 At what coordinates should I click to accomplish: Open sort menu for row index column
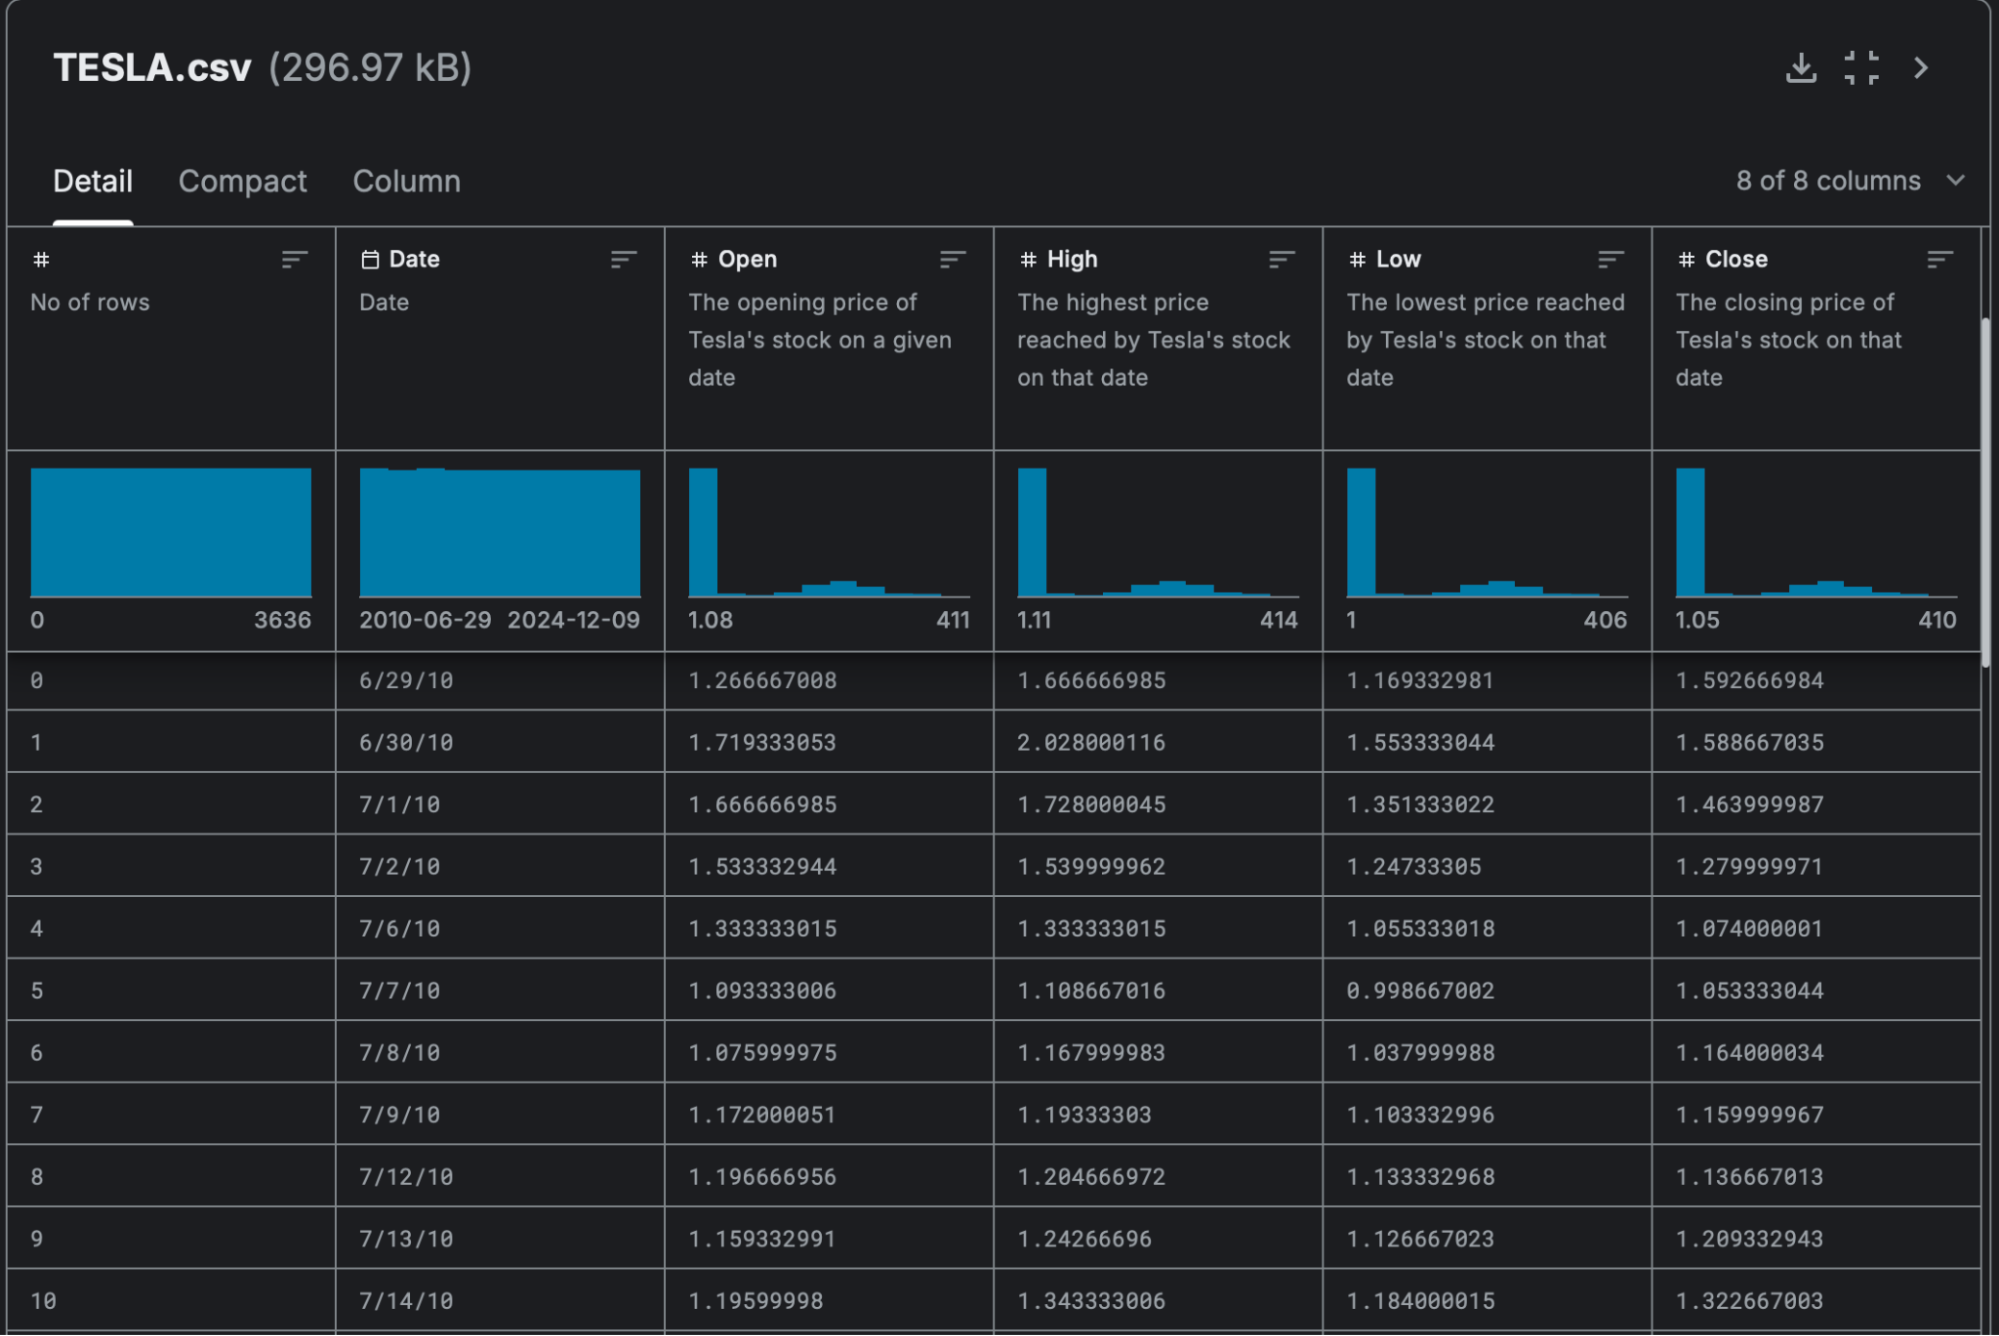[x=294, y=260]
